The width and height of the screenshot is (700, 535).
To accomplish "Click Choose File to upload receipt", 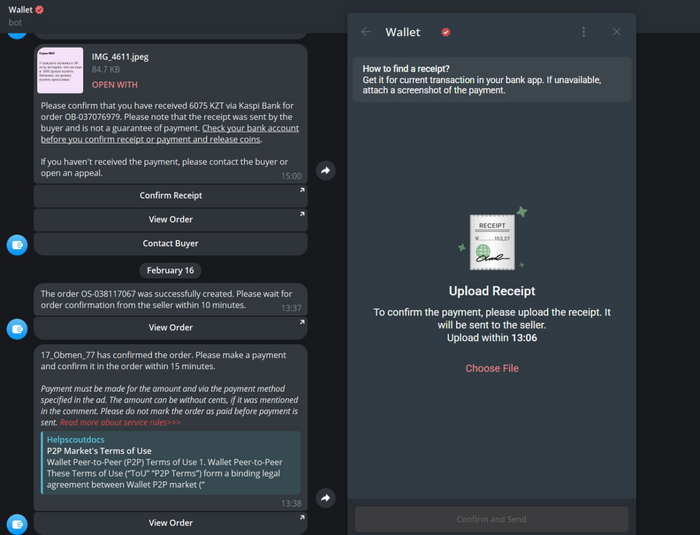I will [492, 368].
